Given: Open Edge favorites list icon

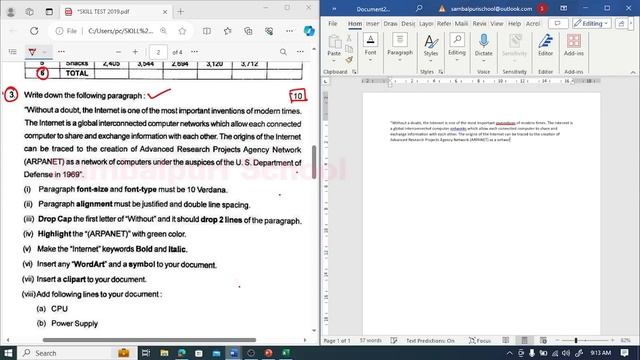Looking at the screenshot, I should tap(228, 31).
